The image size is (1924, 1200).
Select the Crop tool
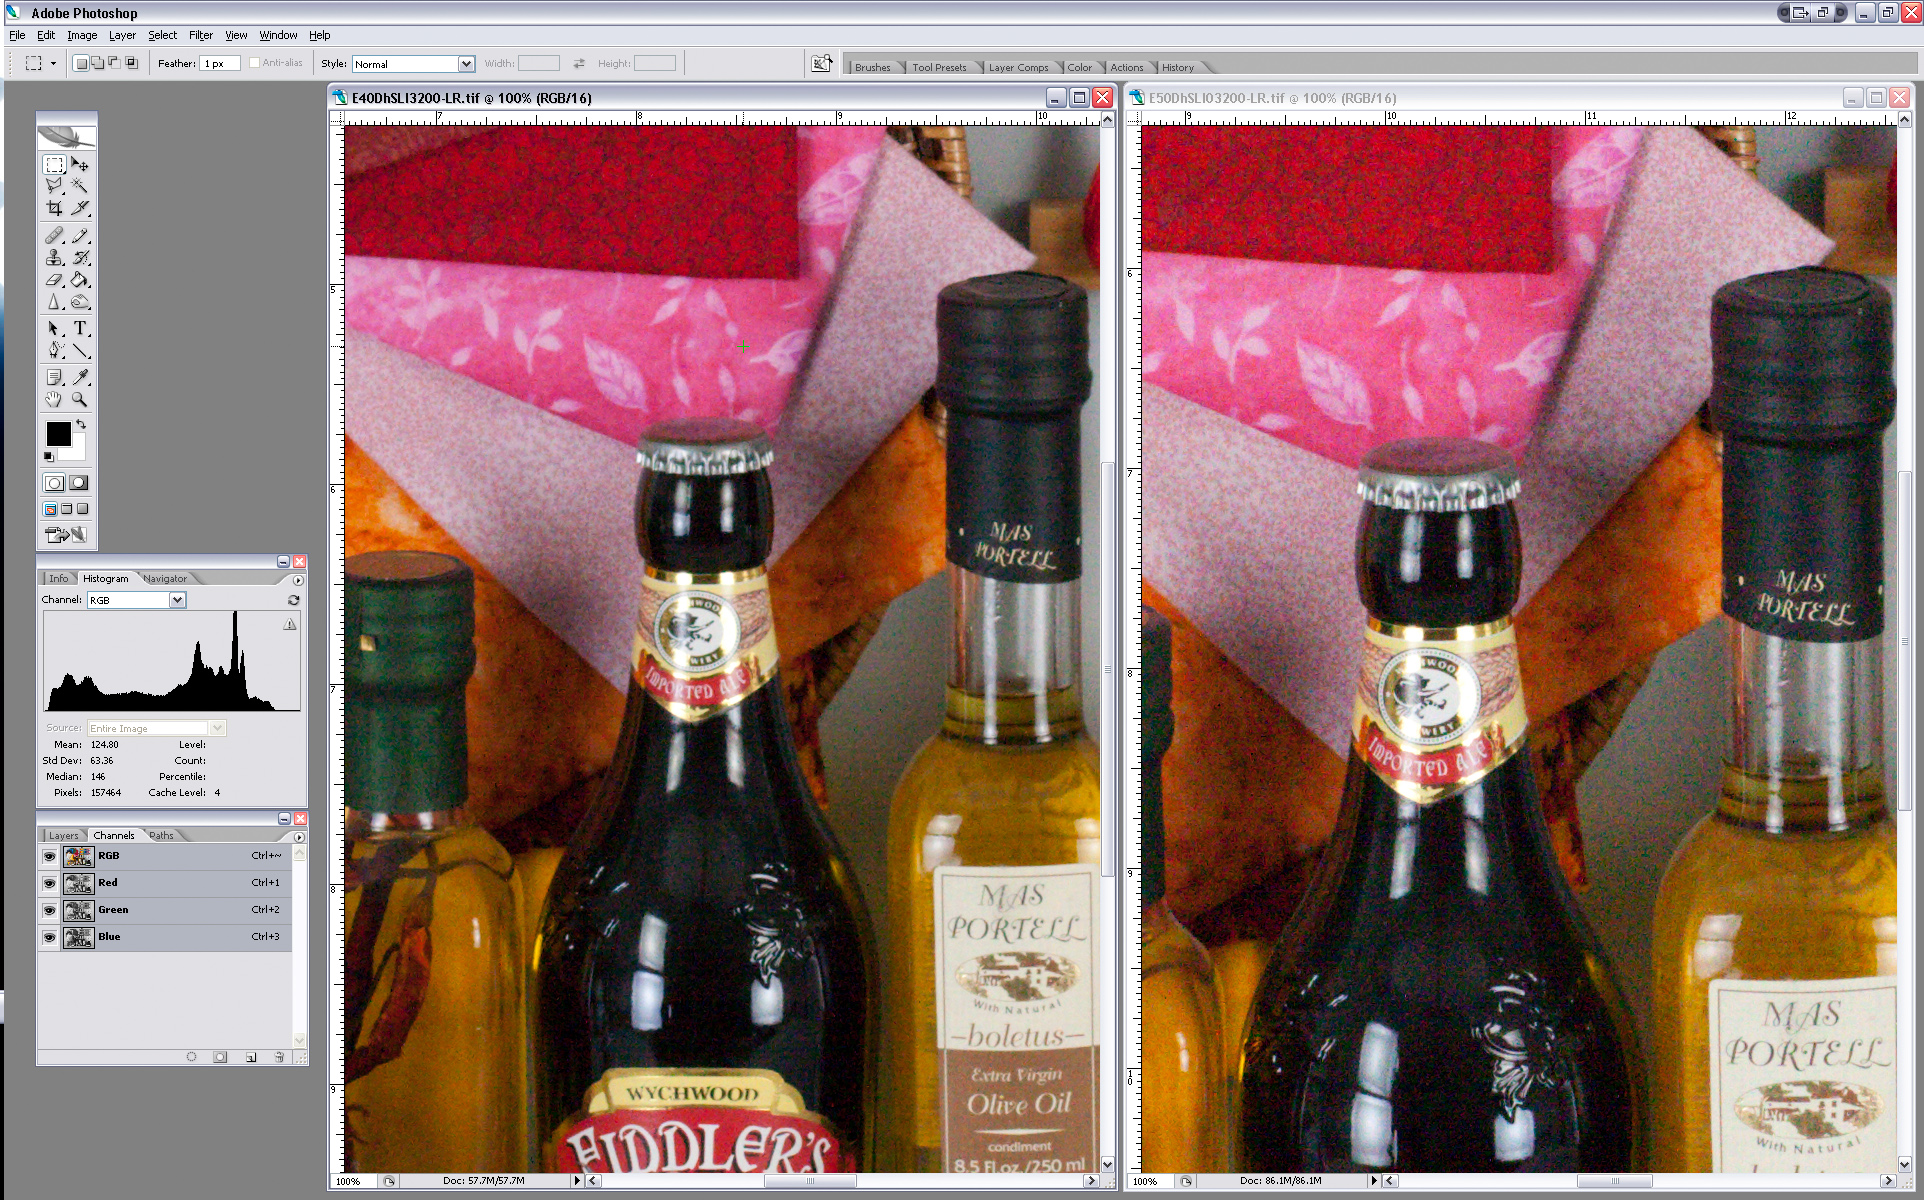(x=55, y=208)
